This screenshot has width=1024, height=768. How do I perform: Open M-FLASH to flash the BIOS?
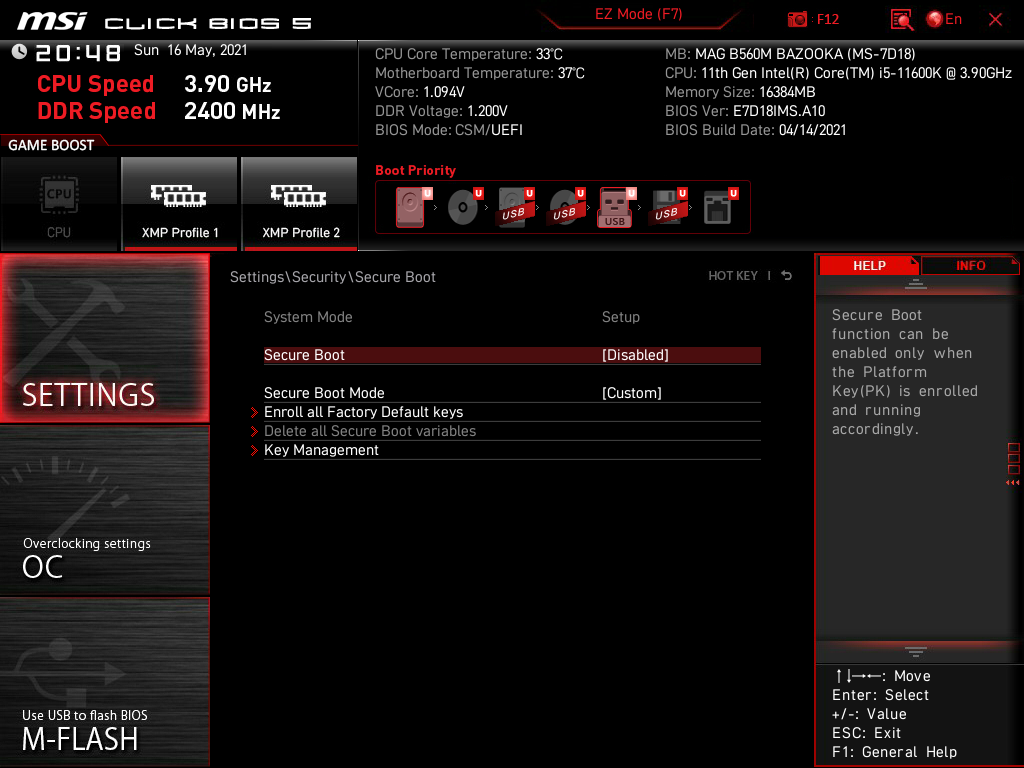point(104,682)
